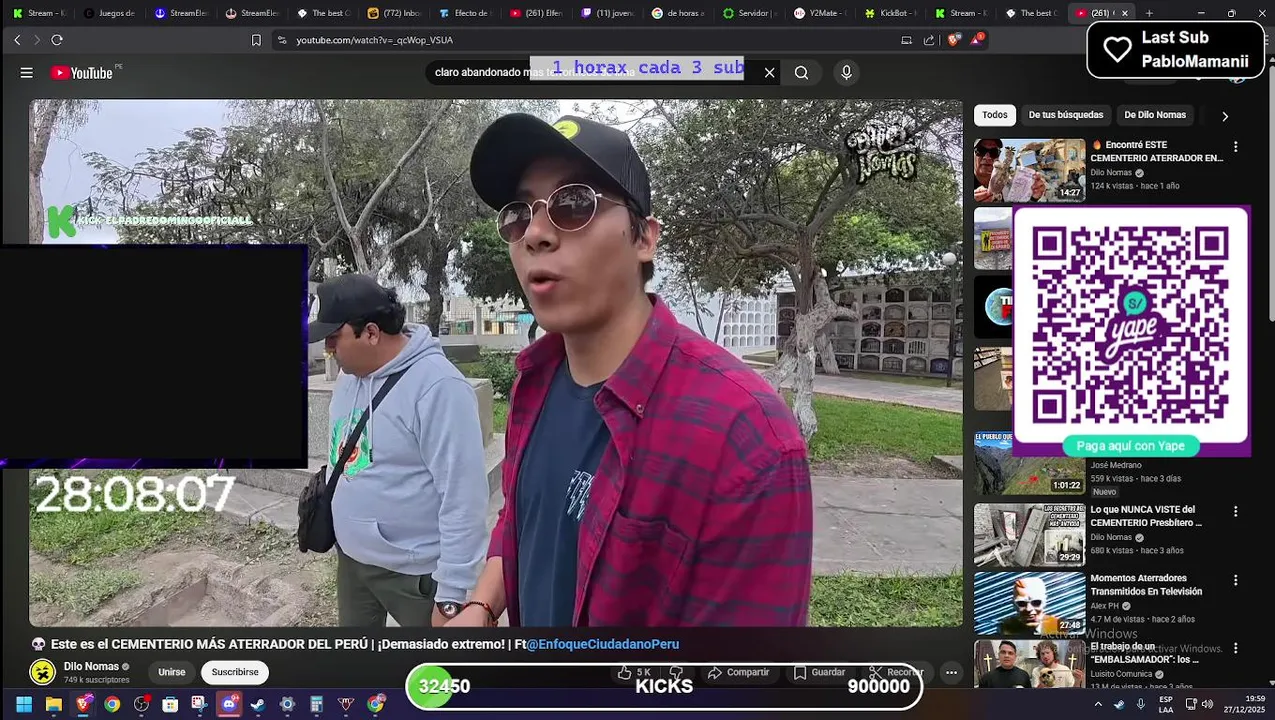Switch to the (772) Inbox tab
The image size is (1275, 720).
point(394,13)
